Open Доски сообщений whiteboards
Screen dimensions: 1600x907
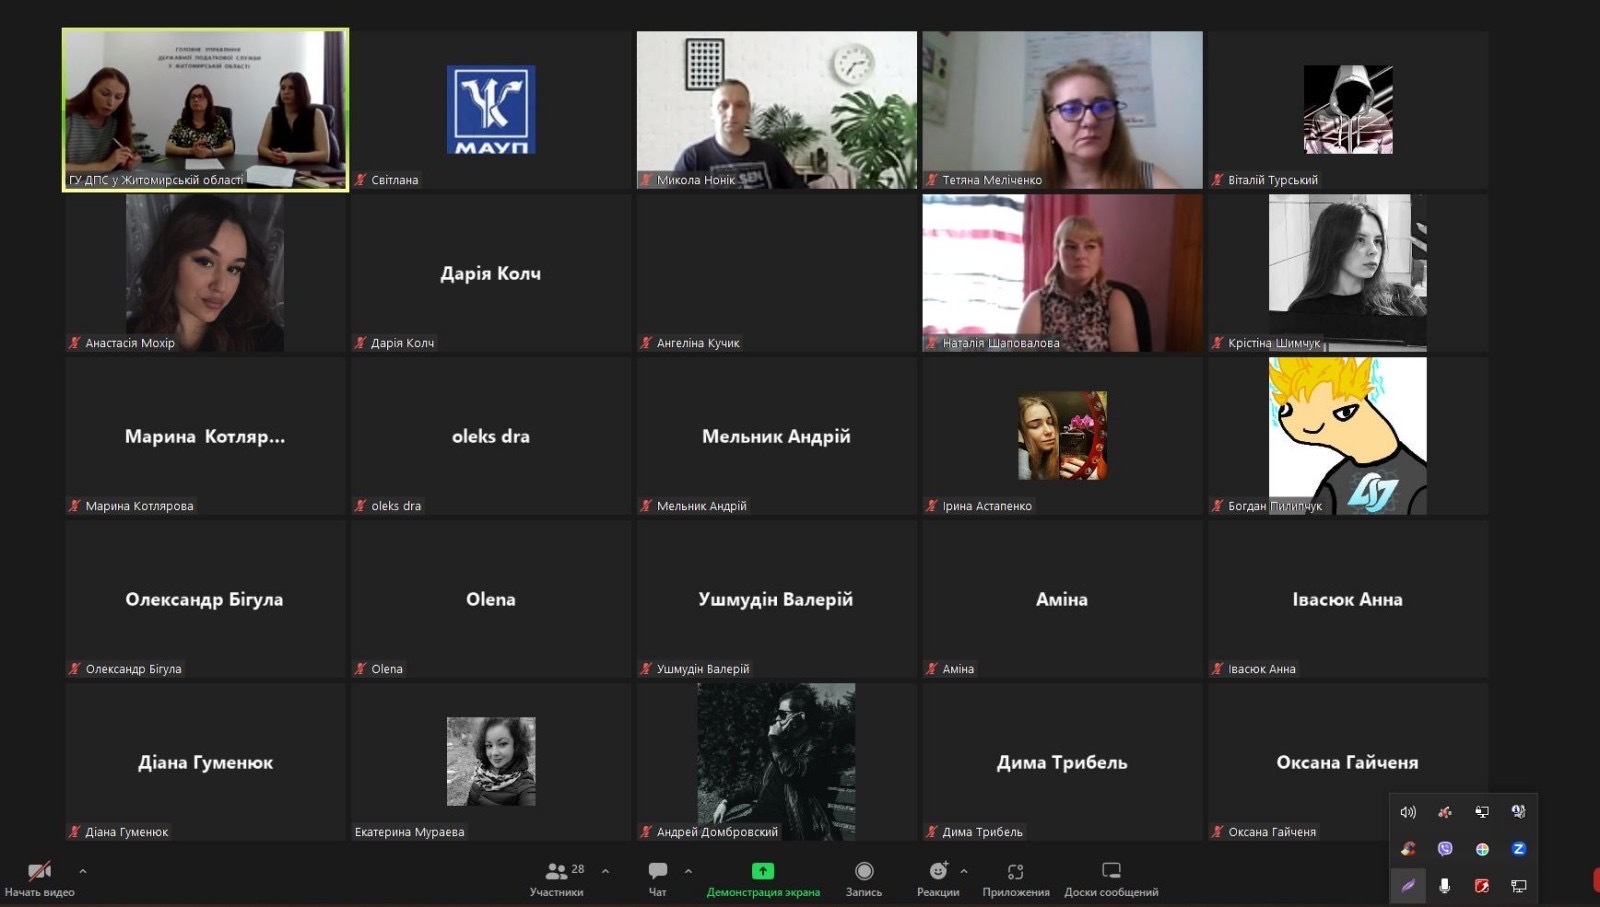[1111, 877]
